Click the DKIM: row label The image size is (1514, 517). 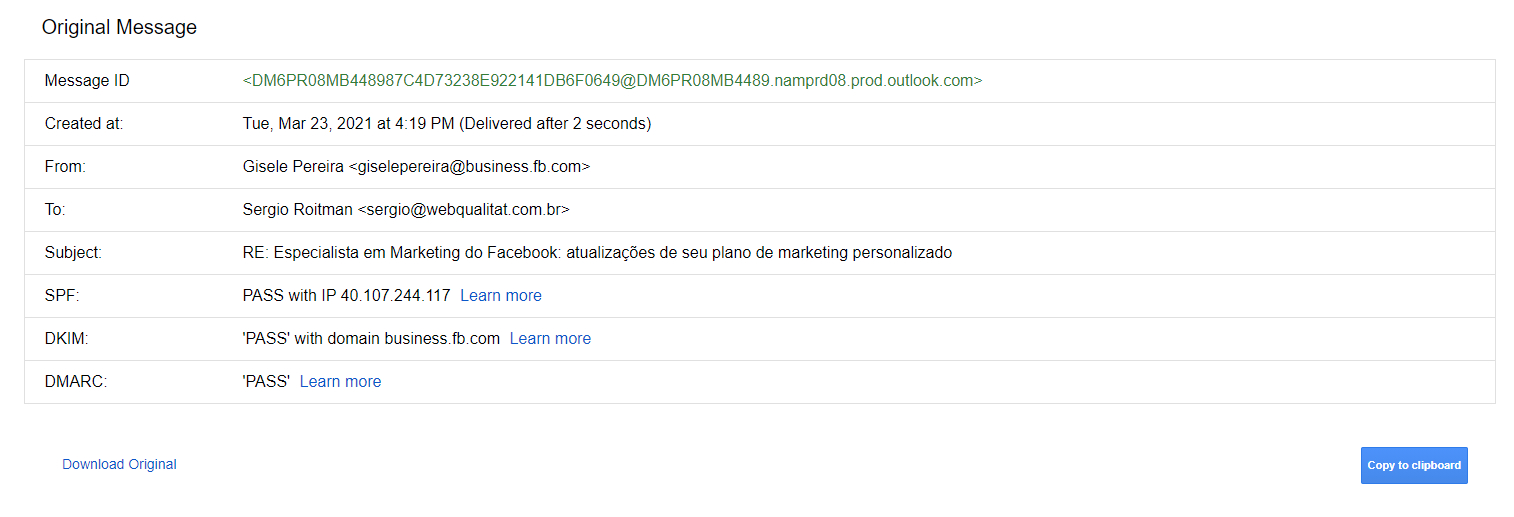[67, 339]
